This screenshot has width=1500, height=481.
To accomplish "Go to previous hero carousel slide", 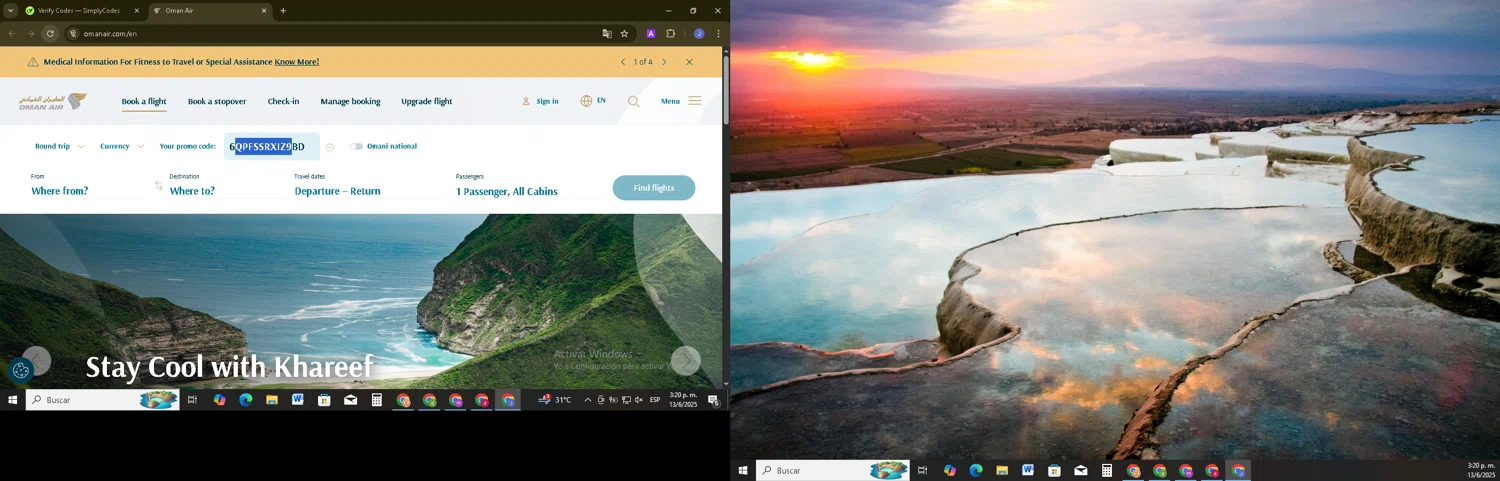I will coord(37,360).
